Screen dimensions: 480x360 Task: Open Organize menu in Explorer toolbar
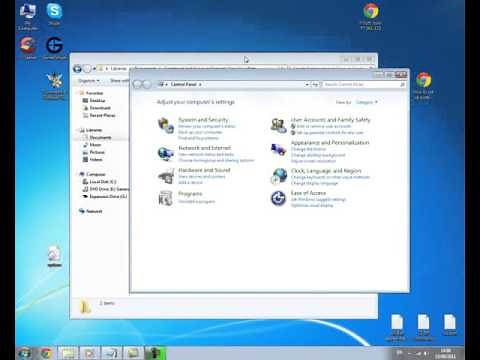click(89, 81)
